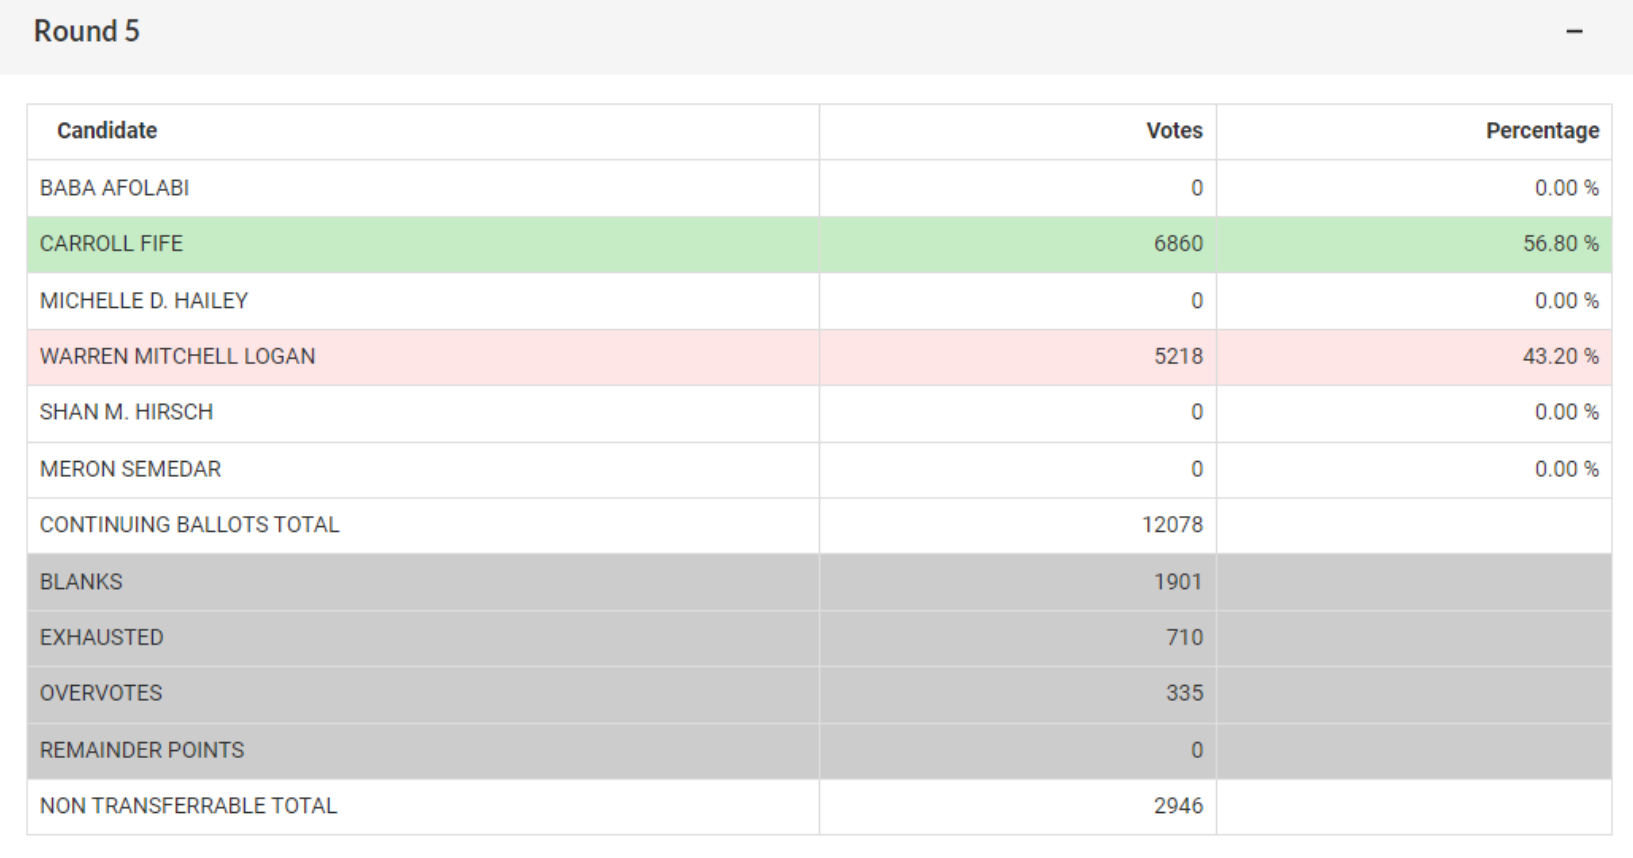This screenshot has width=1633, height=858.
Task: Click the Percentage column header
Action: tap(1542, 131)
